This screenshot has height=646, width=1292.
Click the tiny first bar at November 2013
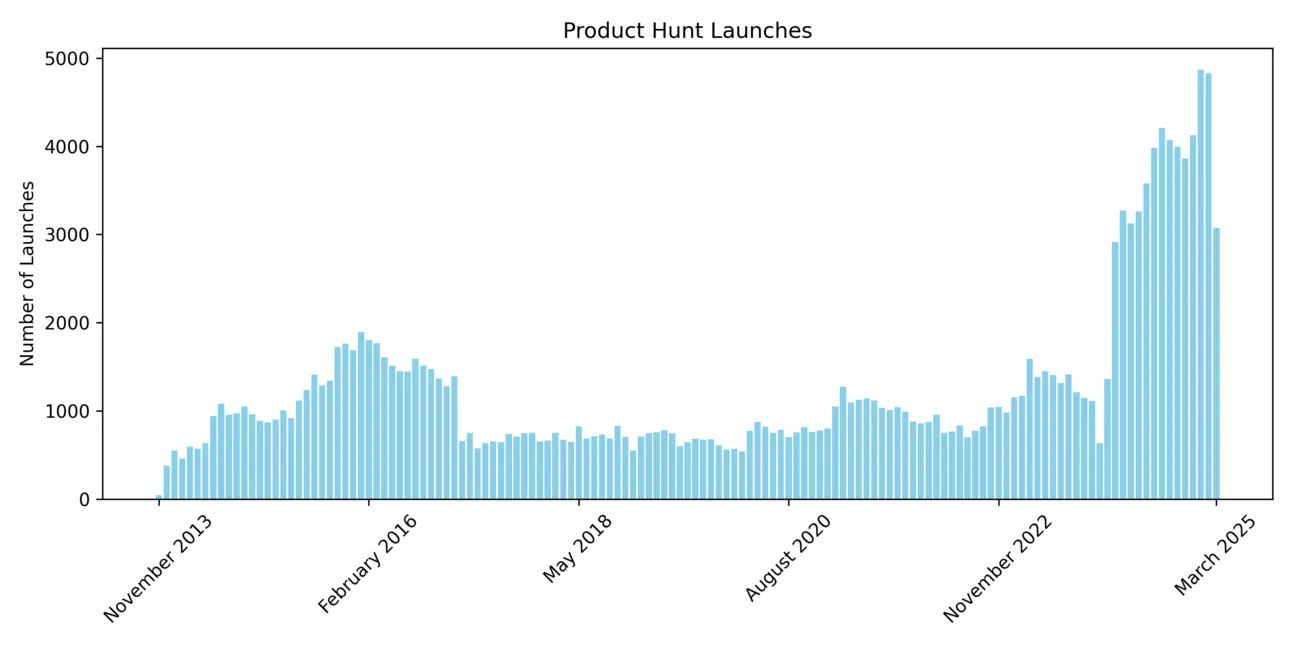[159, 497]
